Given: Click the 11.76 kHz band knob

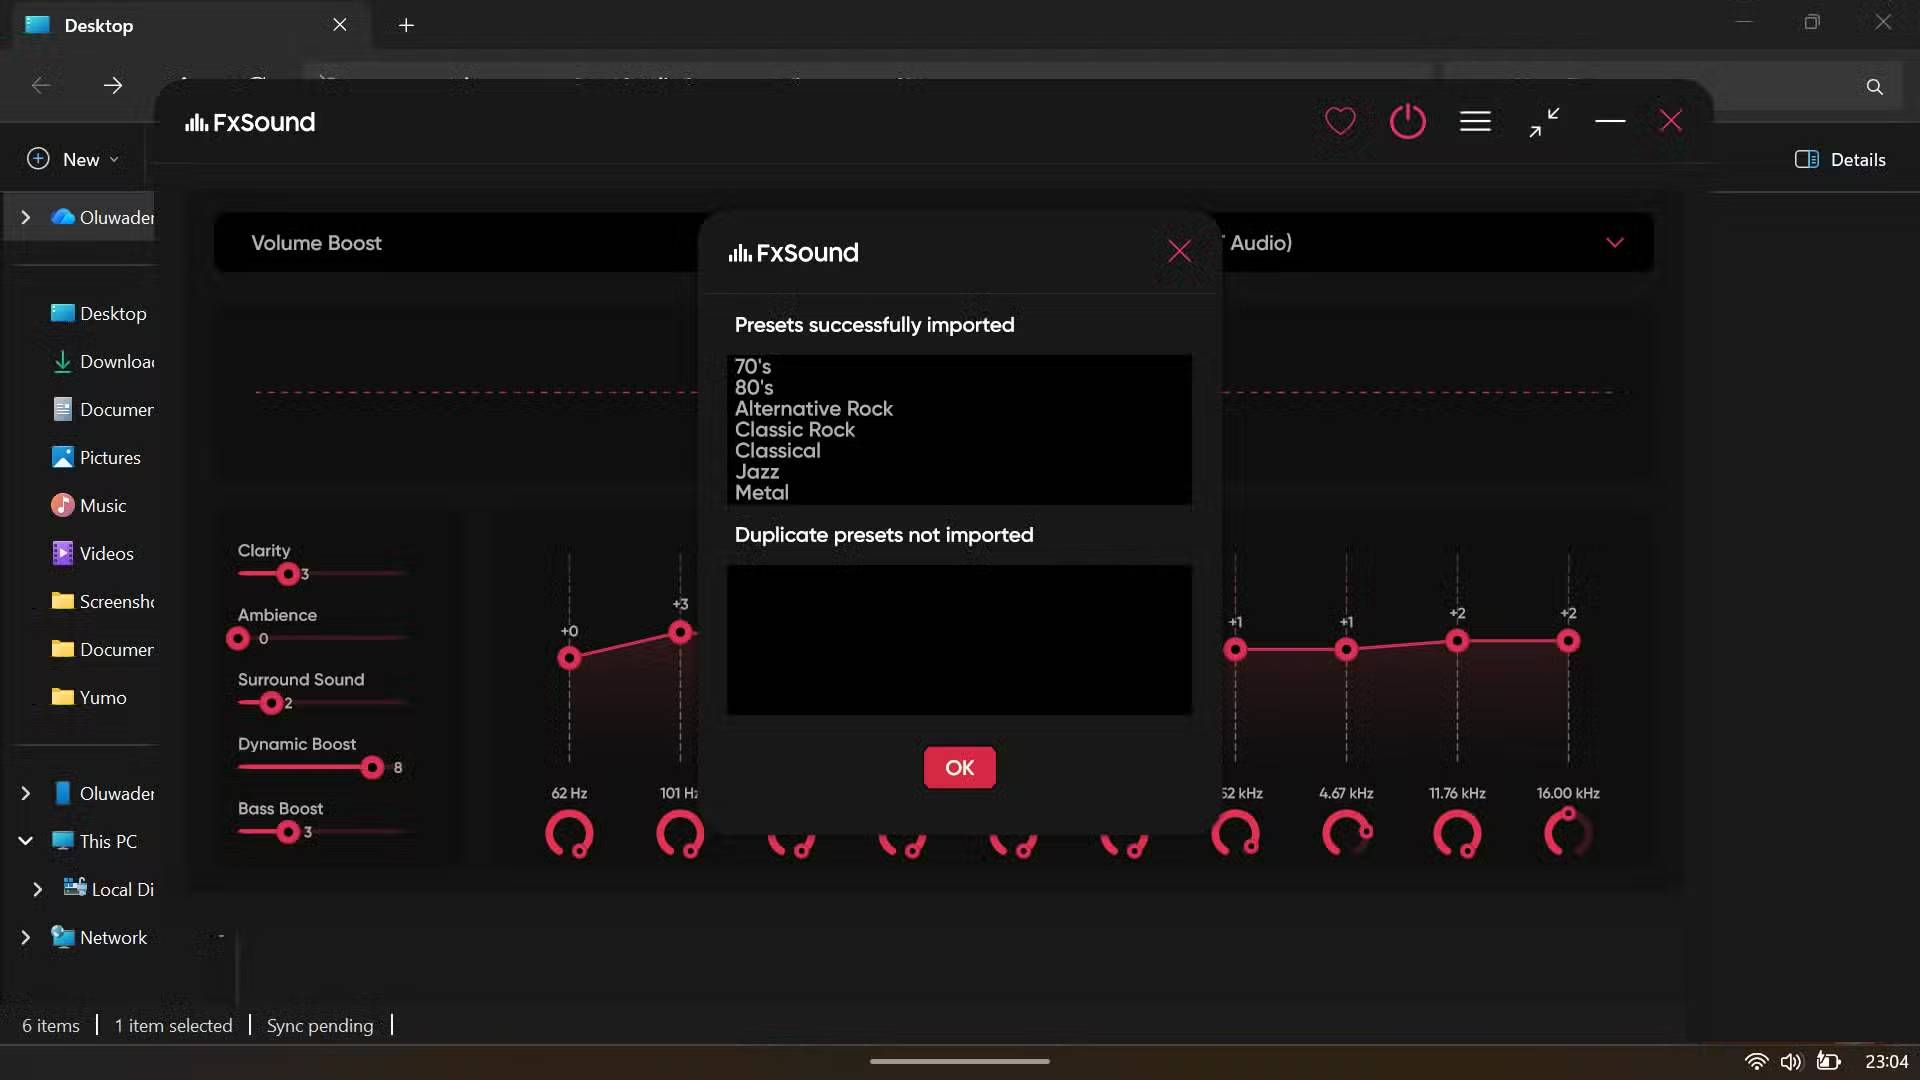Looking at the screenshot, I should coord(1457,834).
